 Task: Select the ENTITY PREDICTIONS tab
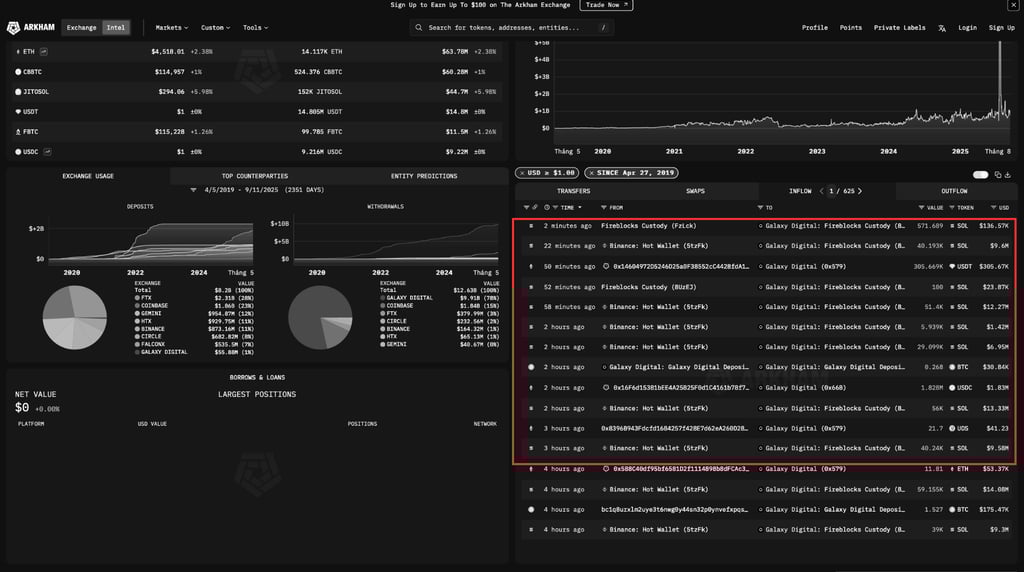tap(424, 176)
